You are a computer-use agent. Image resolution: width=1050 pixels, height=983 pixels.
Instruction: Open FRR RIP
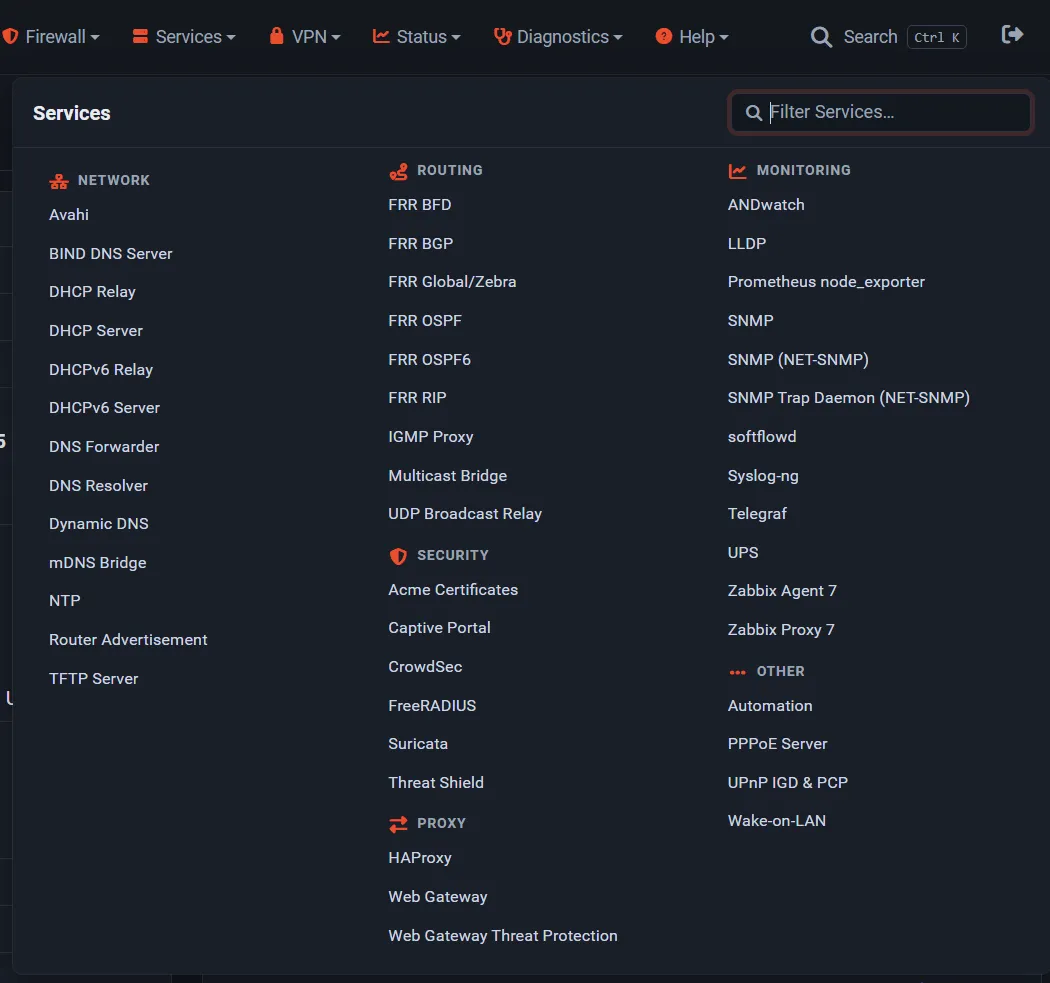pyautogui.click(x=417, y=398)
